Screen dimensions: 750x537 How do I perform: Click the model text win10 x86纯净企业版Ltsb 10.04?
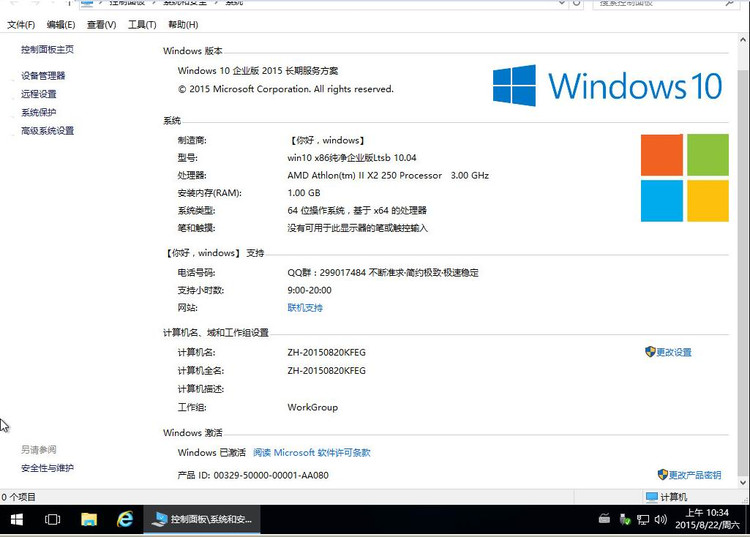352,158
